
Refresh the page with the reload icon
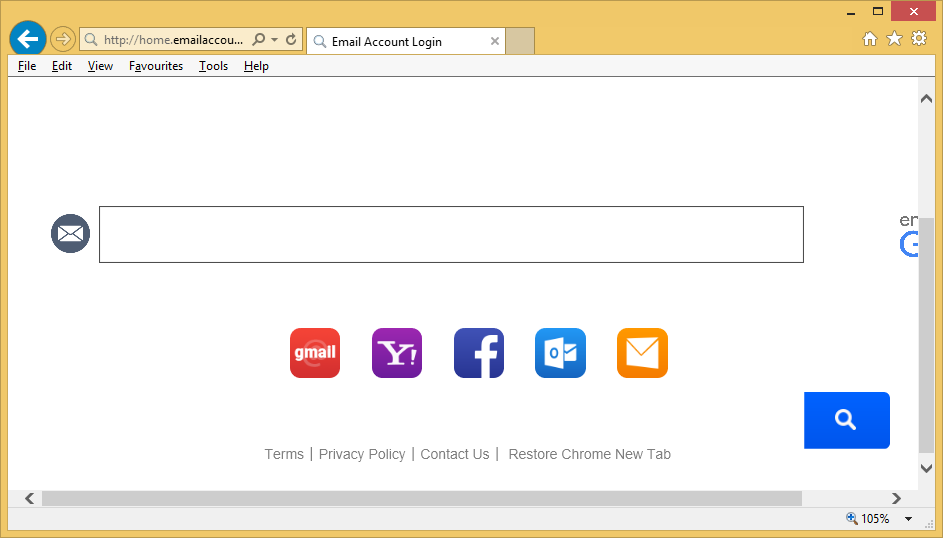coord(291,40)
